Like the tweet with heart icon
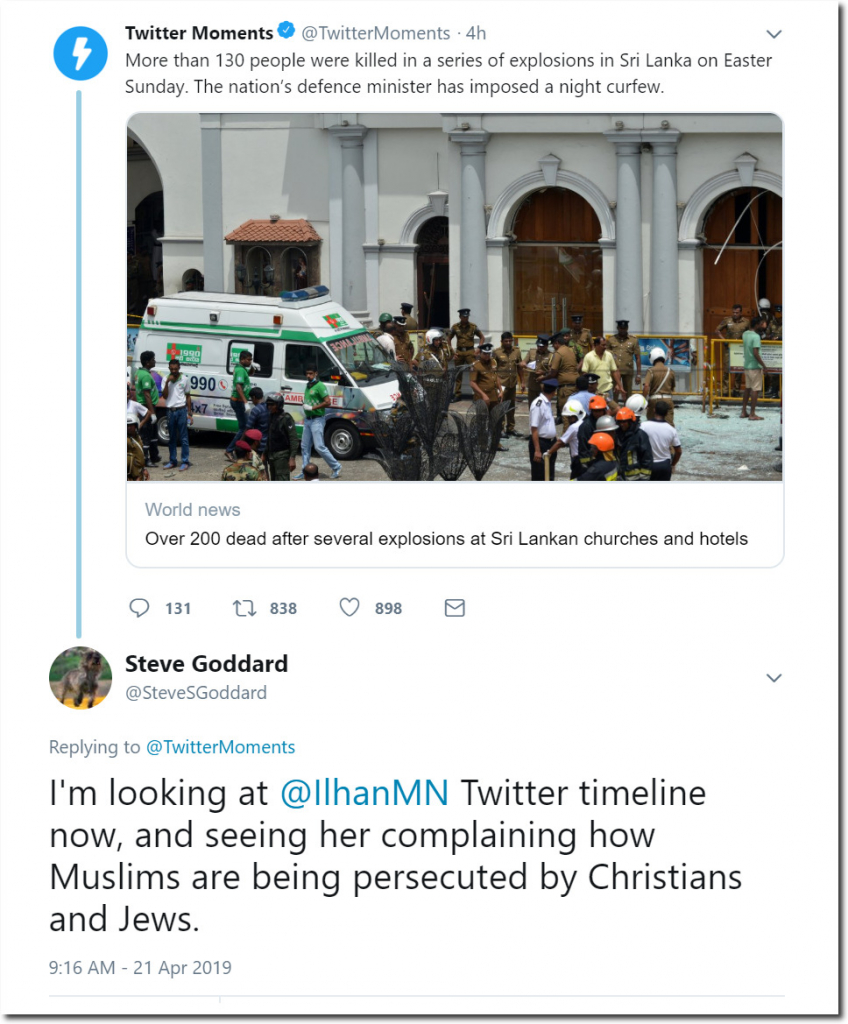 [x=349, y=607]
